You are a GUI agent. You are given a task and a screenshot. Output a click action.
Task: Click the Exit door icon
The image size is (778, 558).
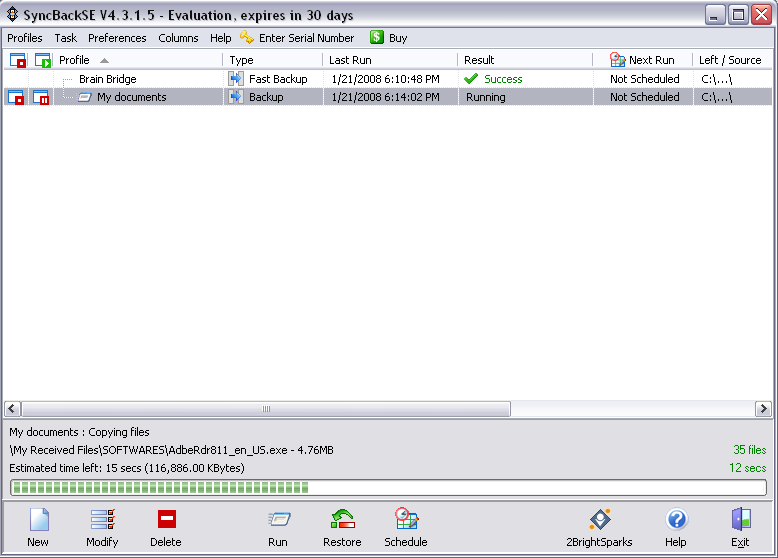(741, 519)
